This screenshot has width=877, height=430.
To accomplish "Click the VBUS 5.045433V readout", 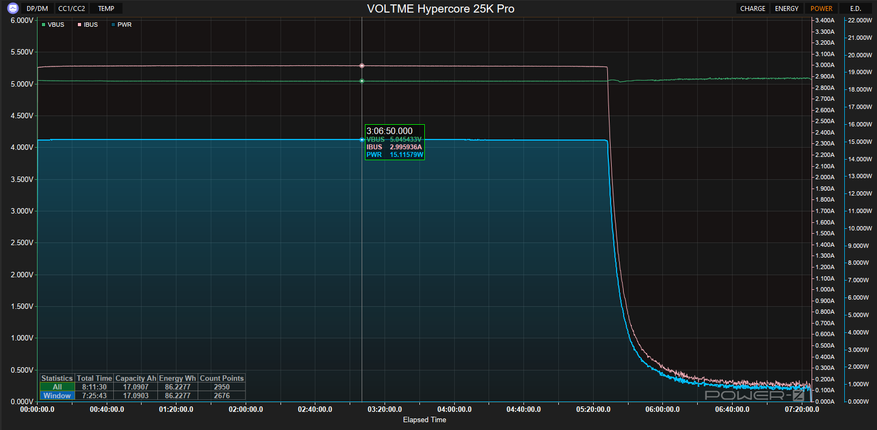I will 394,139.
